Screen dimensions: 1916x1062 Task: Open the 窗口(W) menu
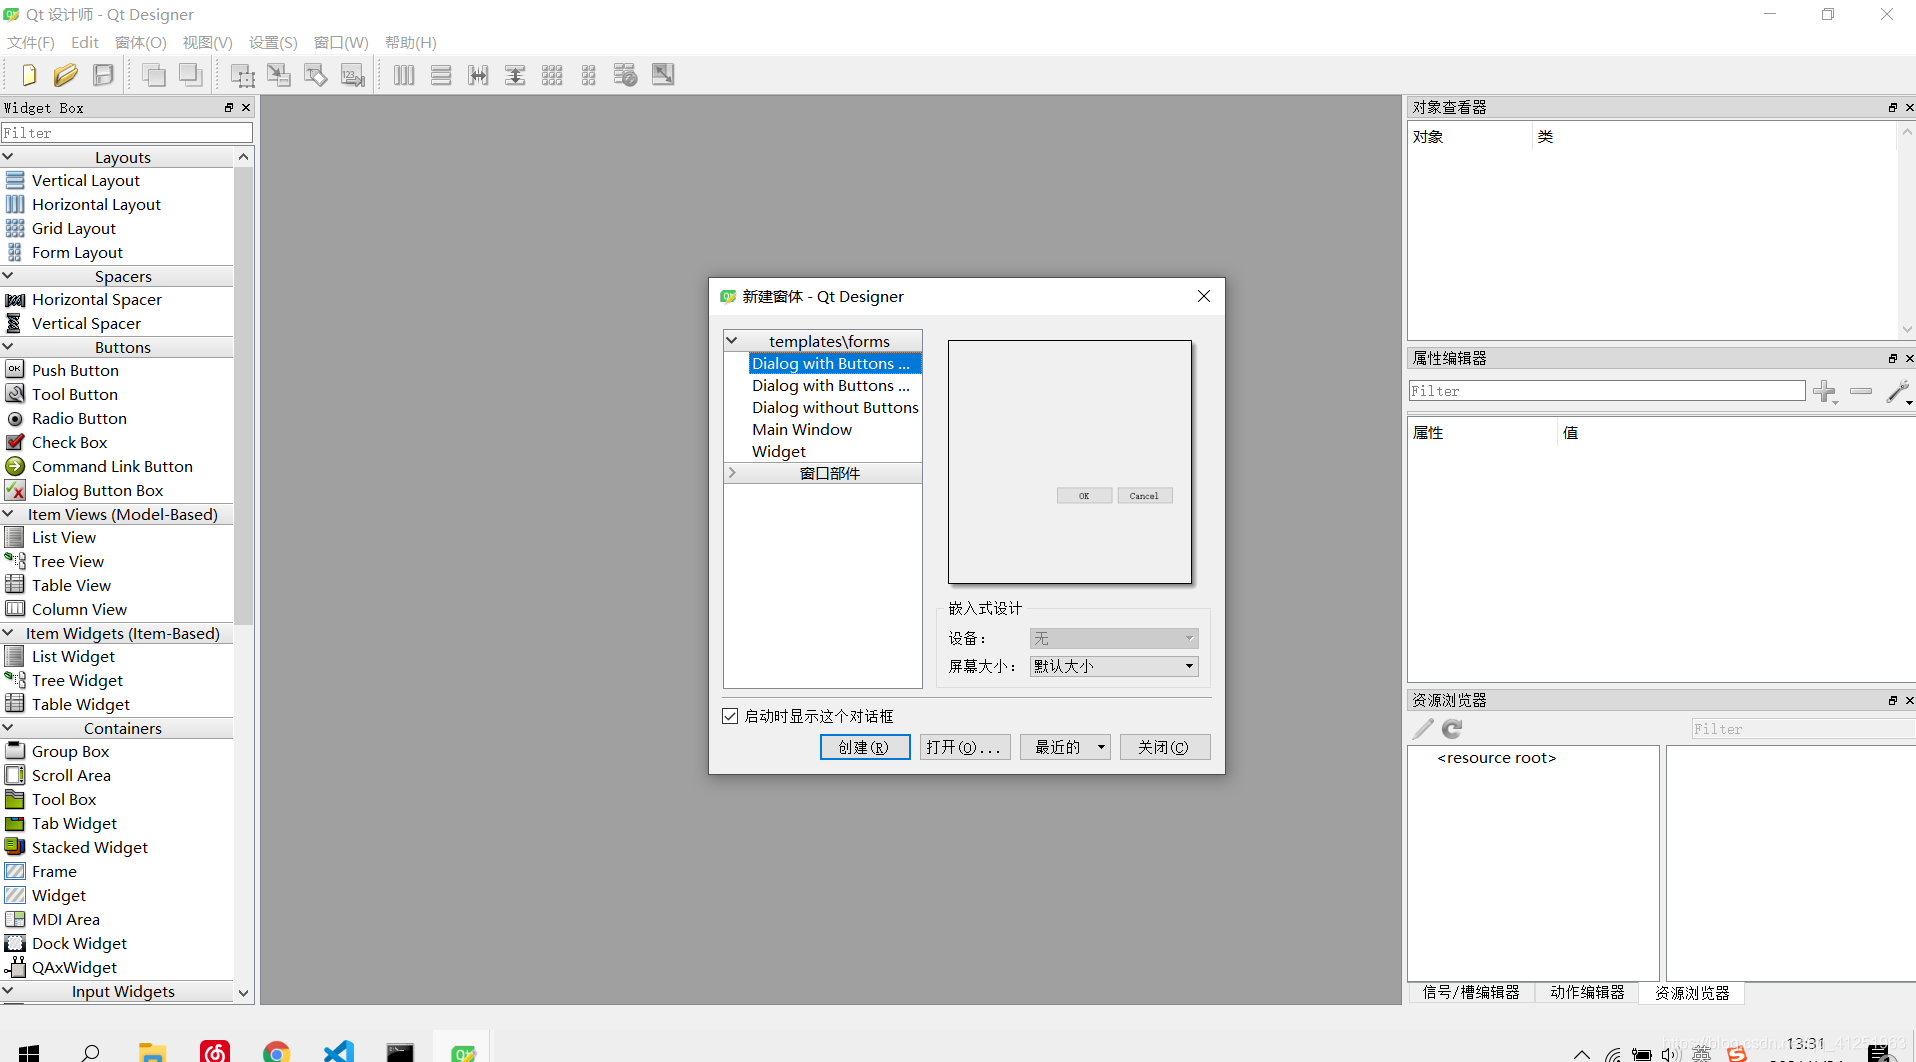pos(340,42)
